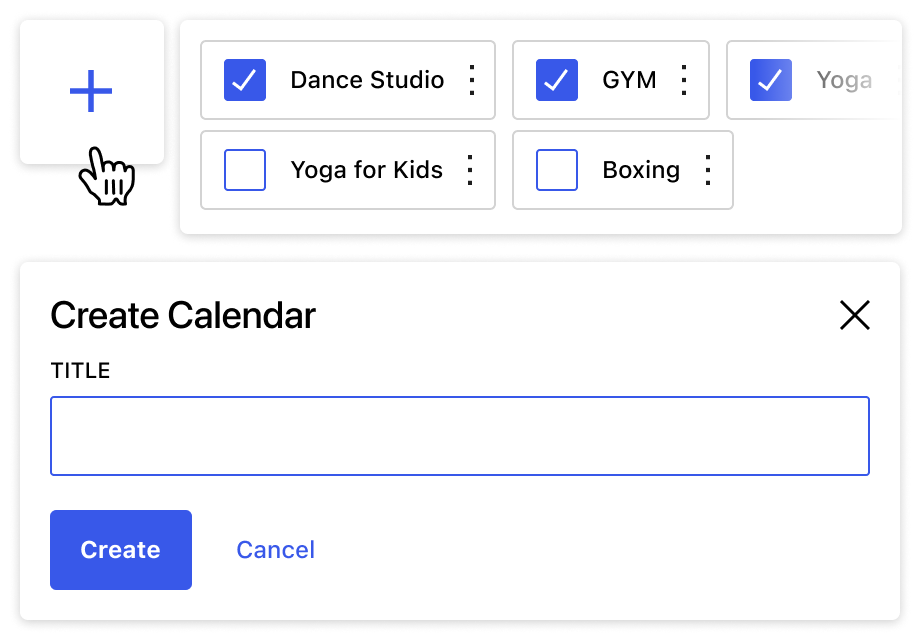The width and height of the screenshot is (920, 640).
Task: Click the partially visible Yoga label
Action: click(844, 80)
